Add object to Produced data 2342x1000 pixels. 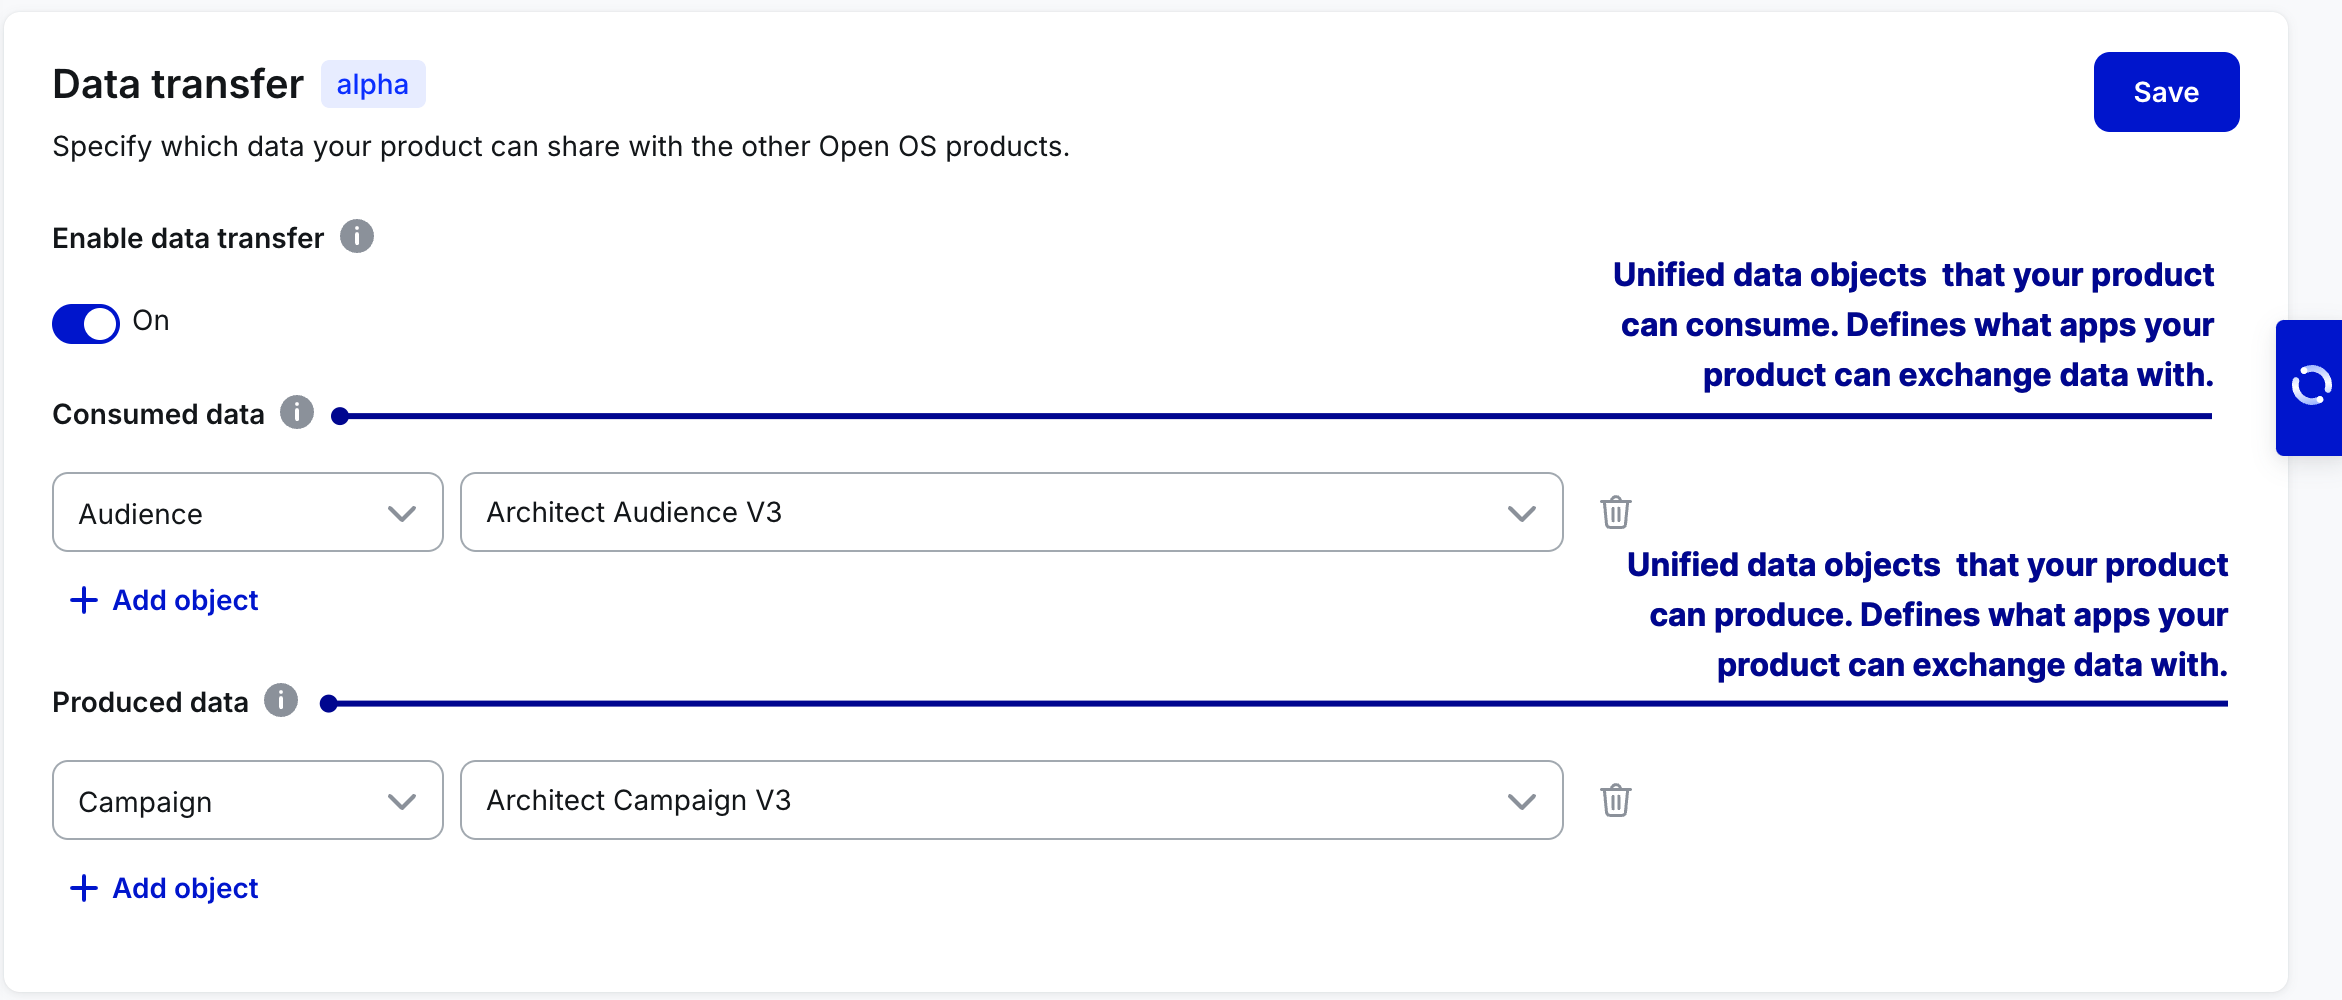click(x=185, y=888)
